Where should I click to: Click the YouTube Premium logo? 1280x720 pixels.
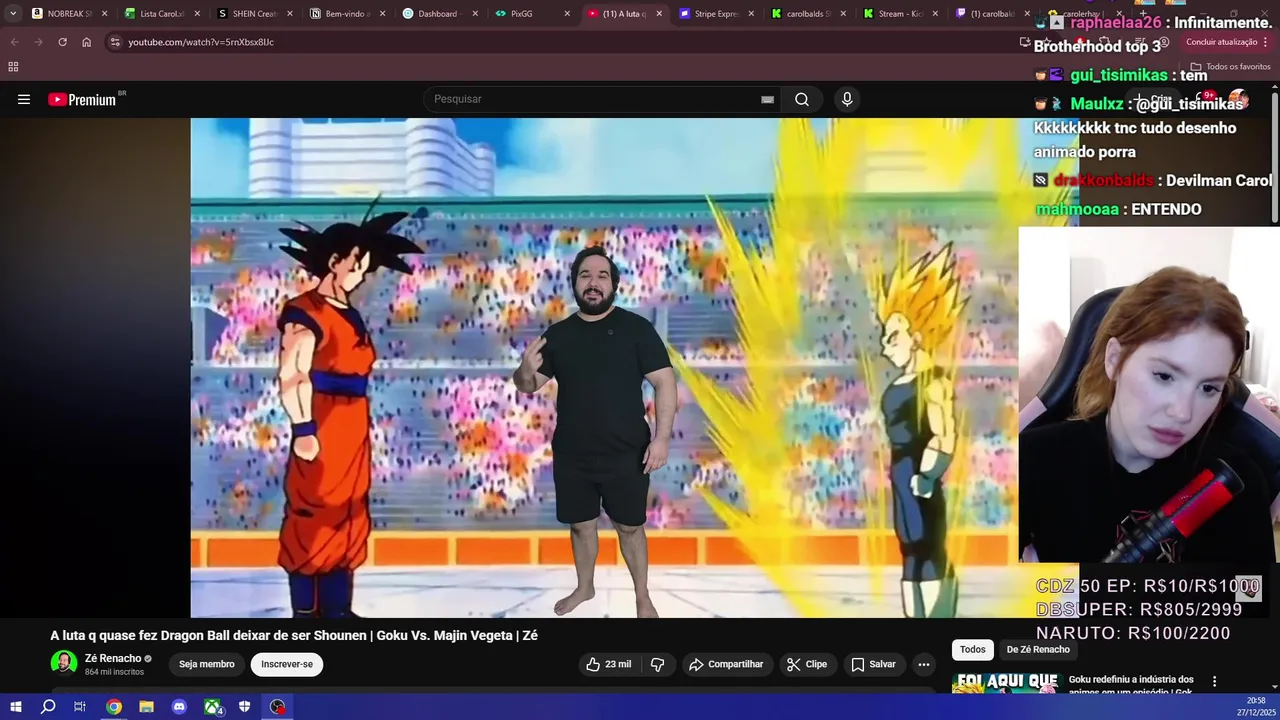(x=82, y=99)
